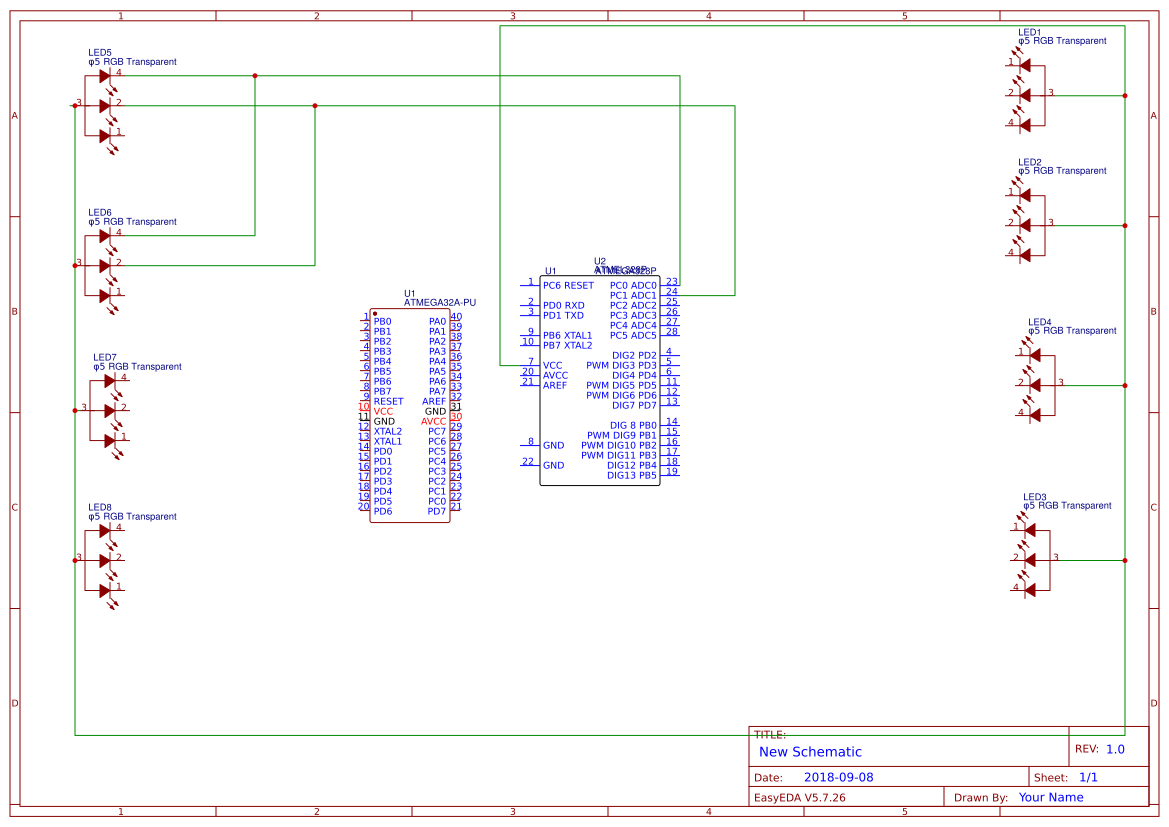Click the LED2 RGB diode symbol

(x=1024, y=225)
